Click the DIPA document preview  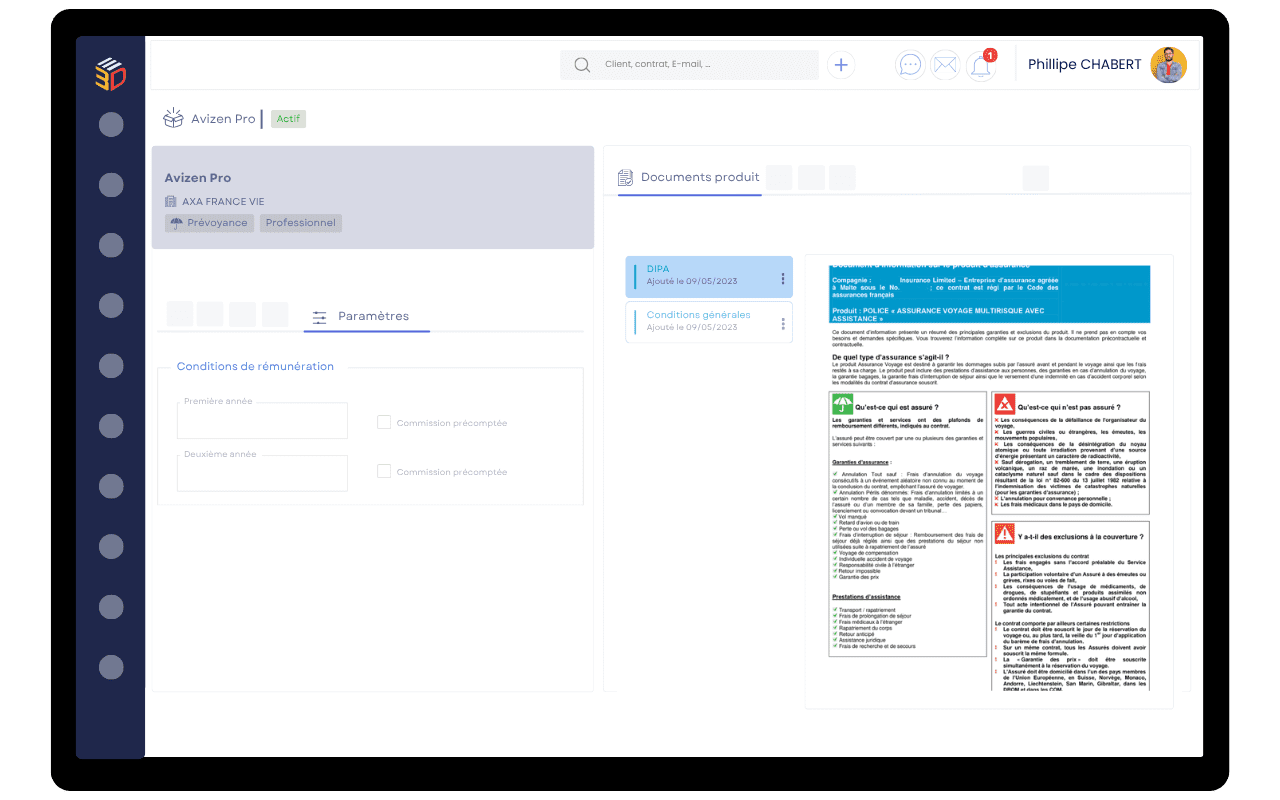click(990, 478)
